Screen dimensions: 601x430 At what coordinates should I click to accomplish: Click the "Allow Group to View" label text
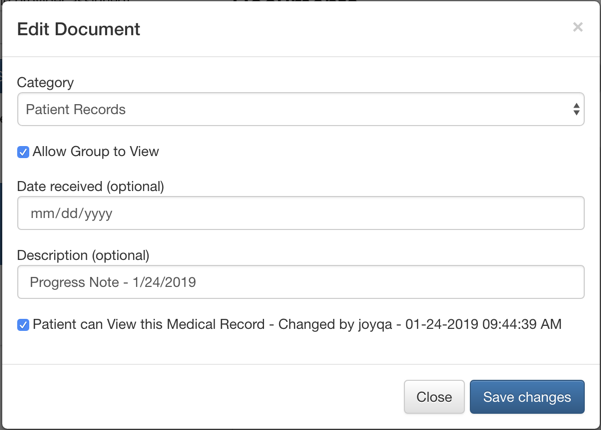click(x=96, y=152)
